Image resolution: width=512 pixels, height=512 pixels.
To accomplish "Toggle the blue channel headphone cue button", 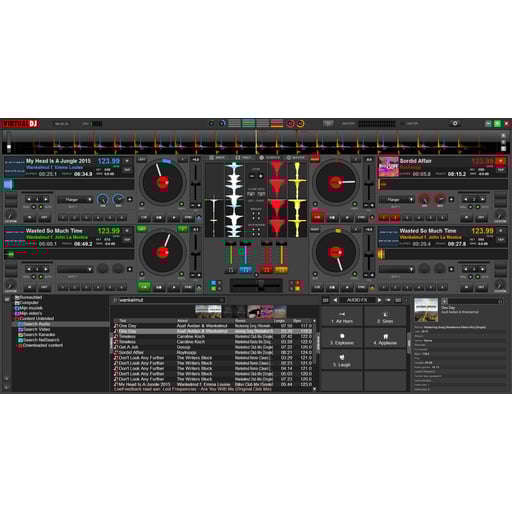I will click(x=246, y=270).
